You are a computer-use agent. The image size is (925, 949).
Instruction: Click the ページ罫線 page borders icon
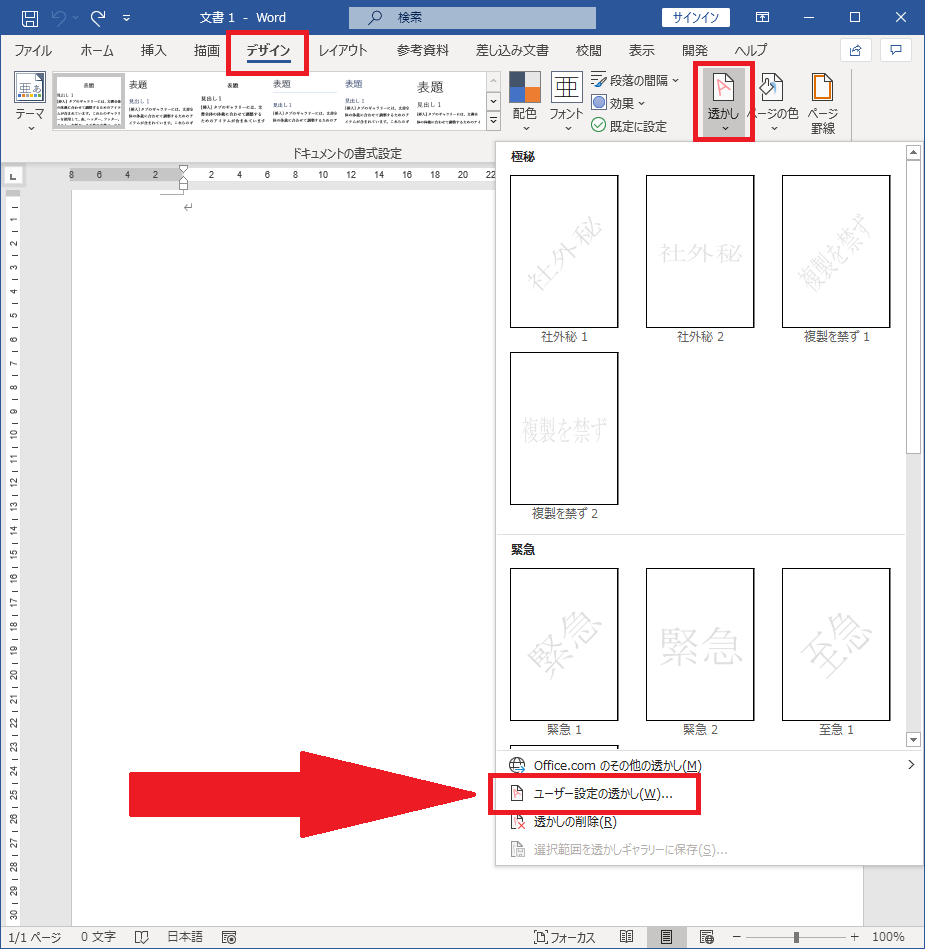pos(823,103)
